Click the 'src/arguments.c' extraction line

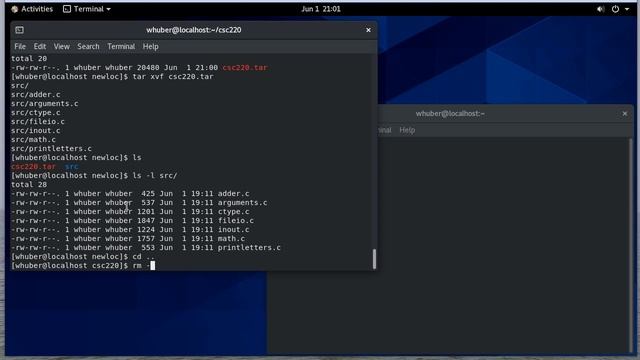(x=44, y=104)
